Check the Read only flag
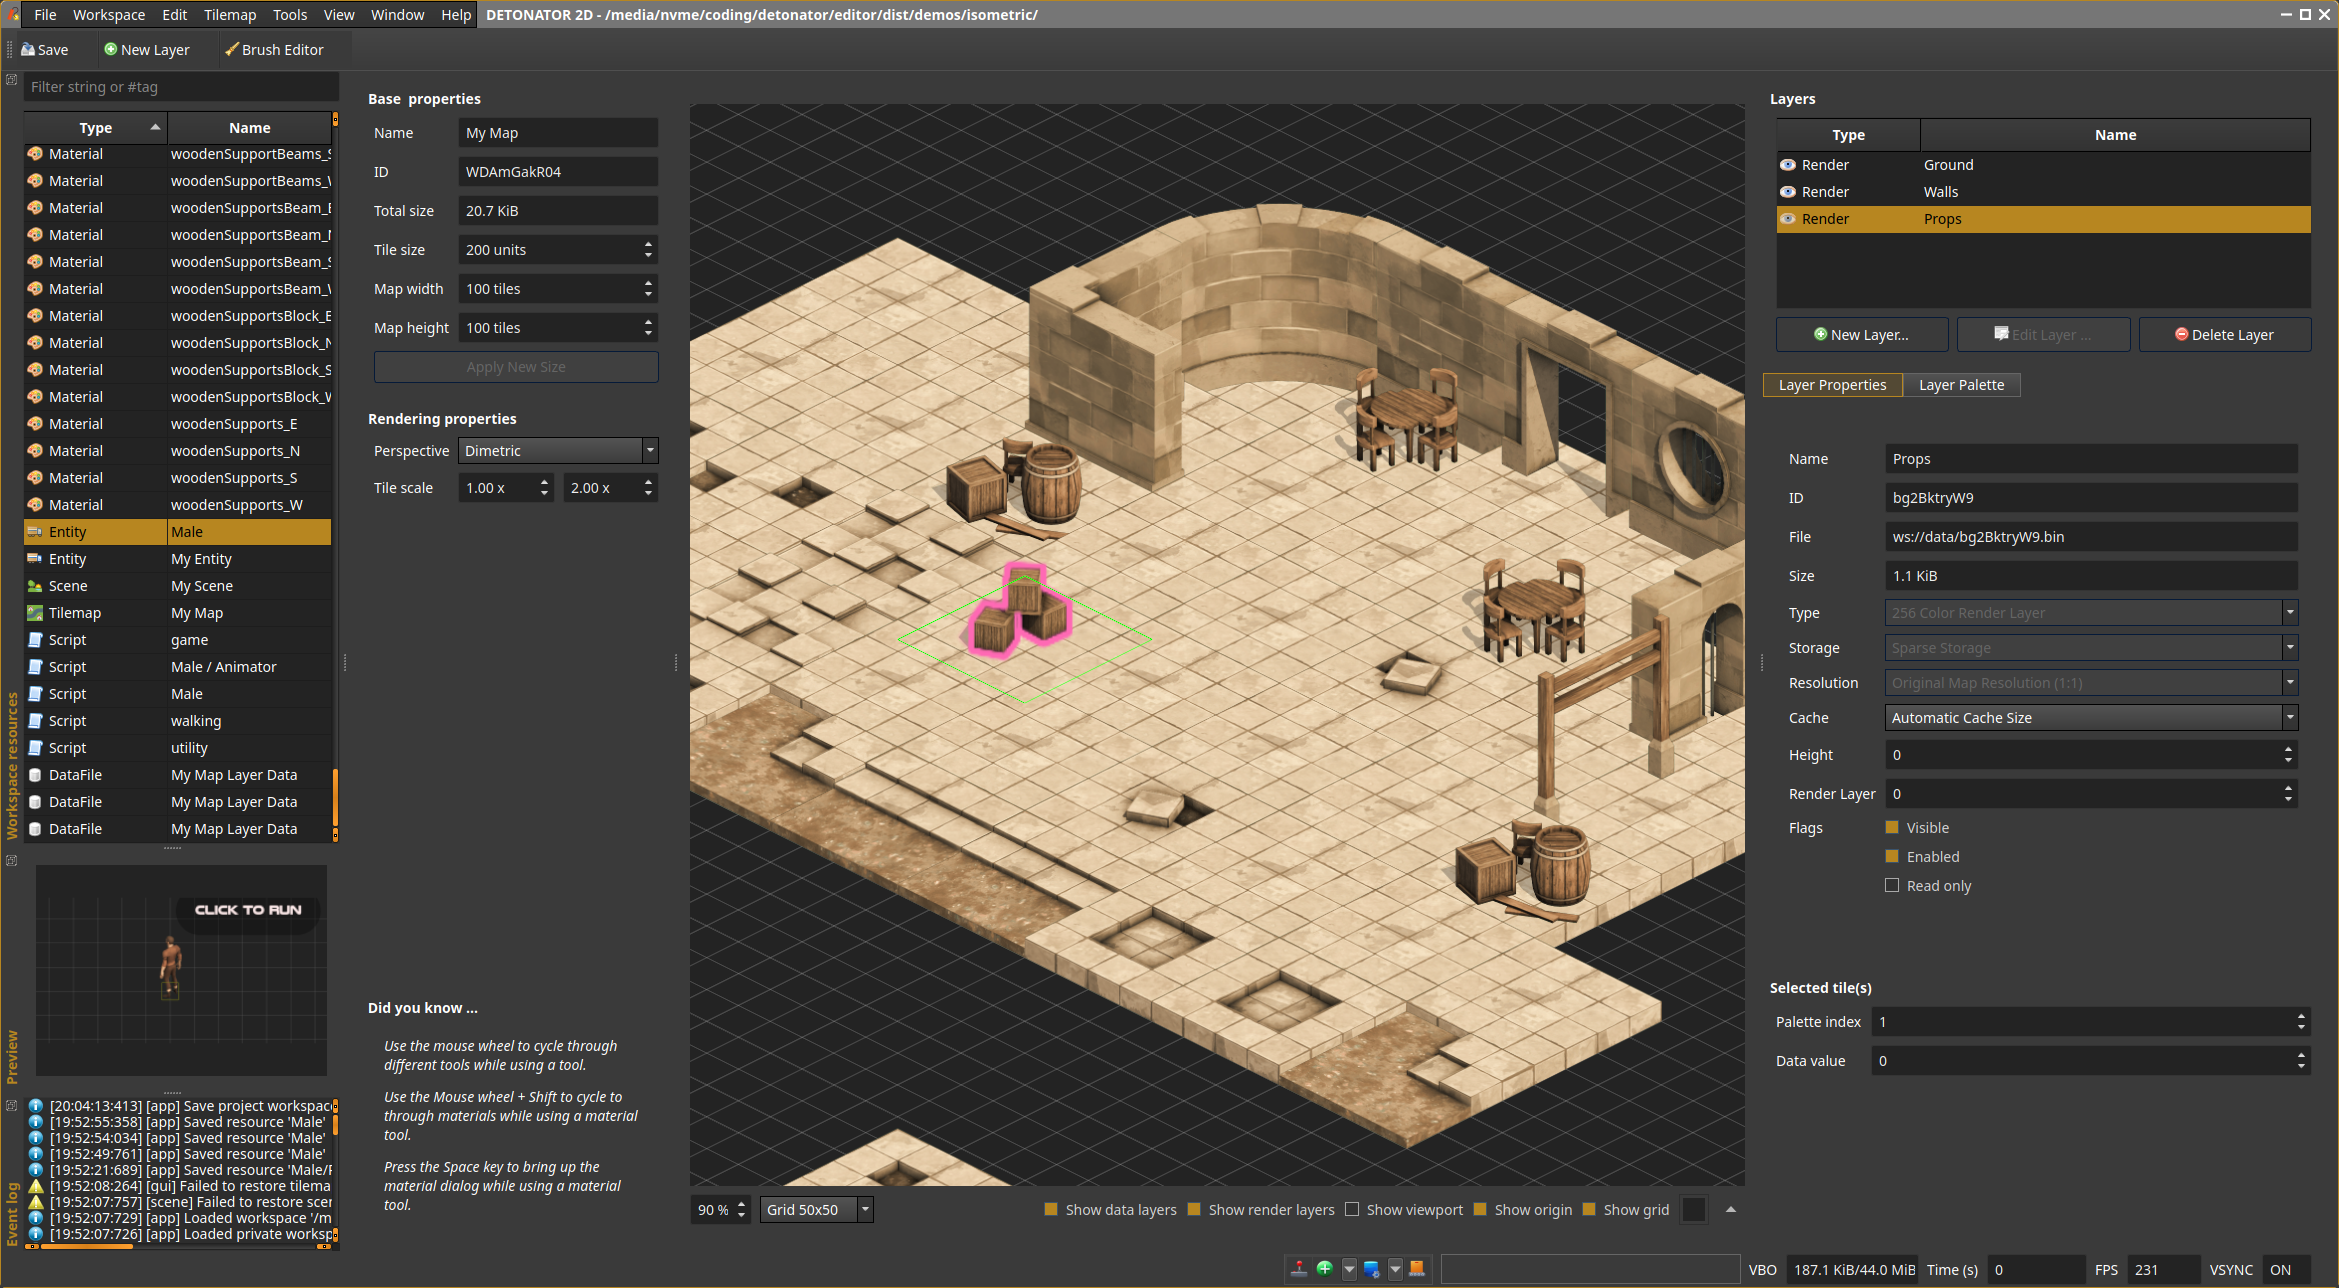The width and height of the screenshot is (2339, 1288). pyautogui.click(x=1892, y=886)
